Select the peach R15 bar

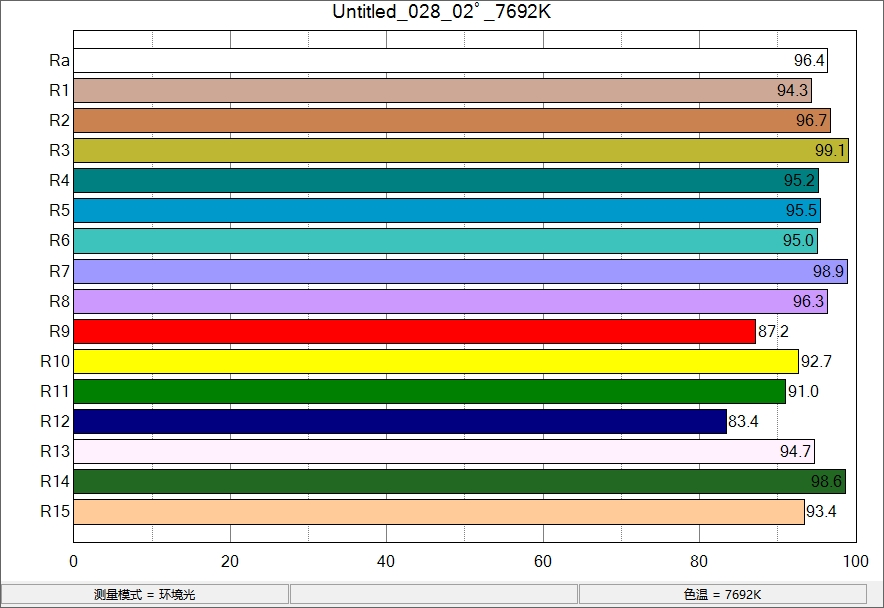coord(438,511)
